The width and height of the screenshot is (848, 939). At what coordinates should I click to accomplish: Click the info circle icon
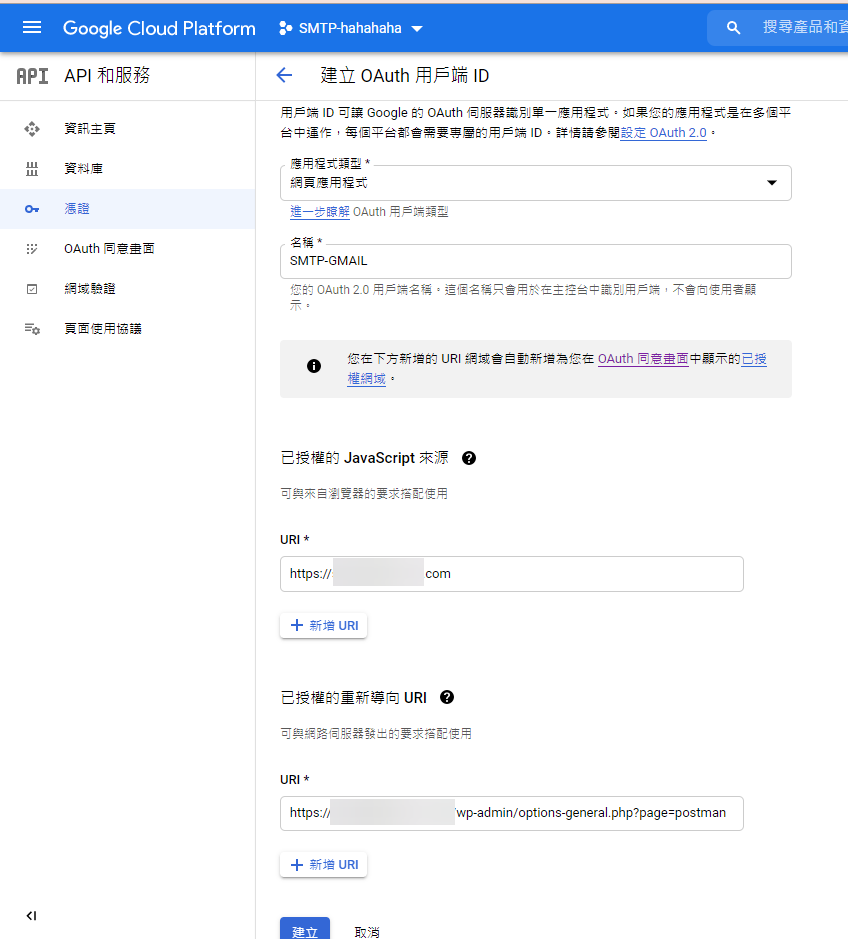(314, 366)
